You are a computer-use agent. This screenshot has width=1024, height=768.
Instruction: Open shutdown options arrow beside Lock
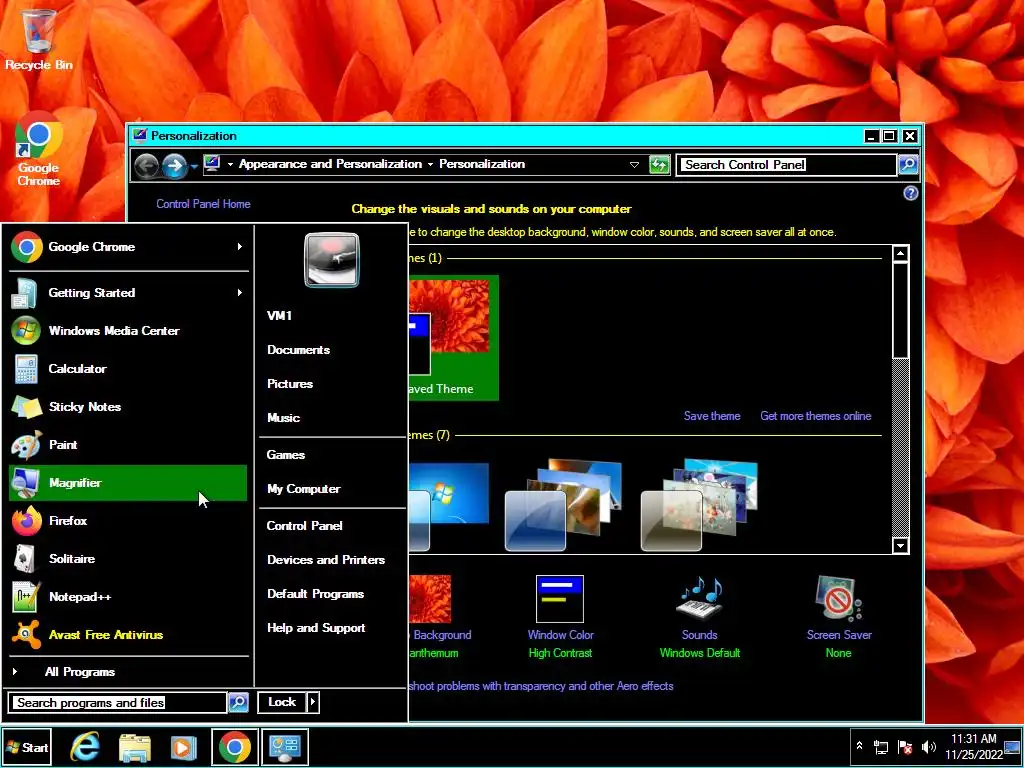tap(313, 702)
